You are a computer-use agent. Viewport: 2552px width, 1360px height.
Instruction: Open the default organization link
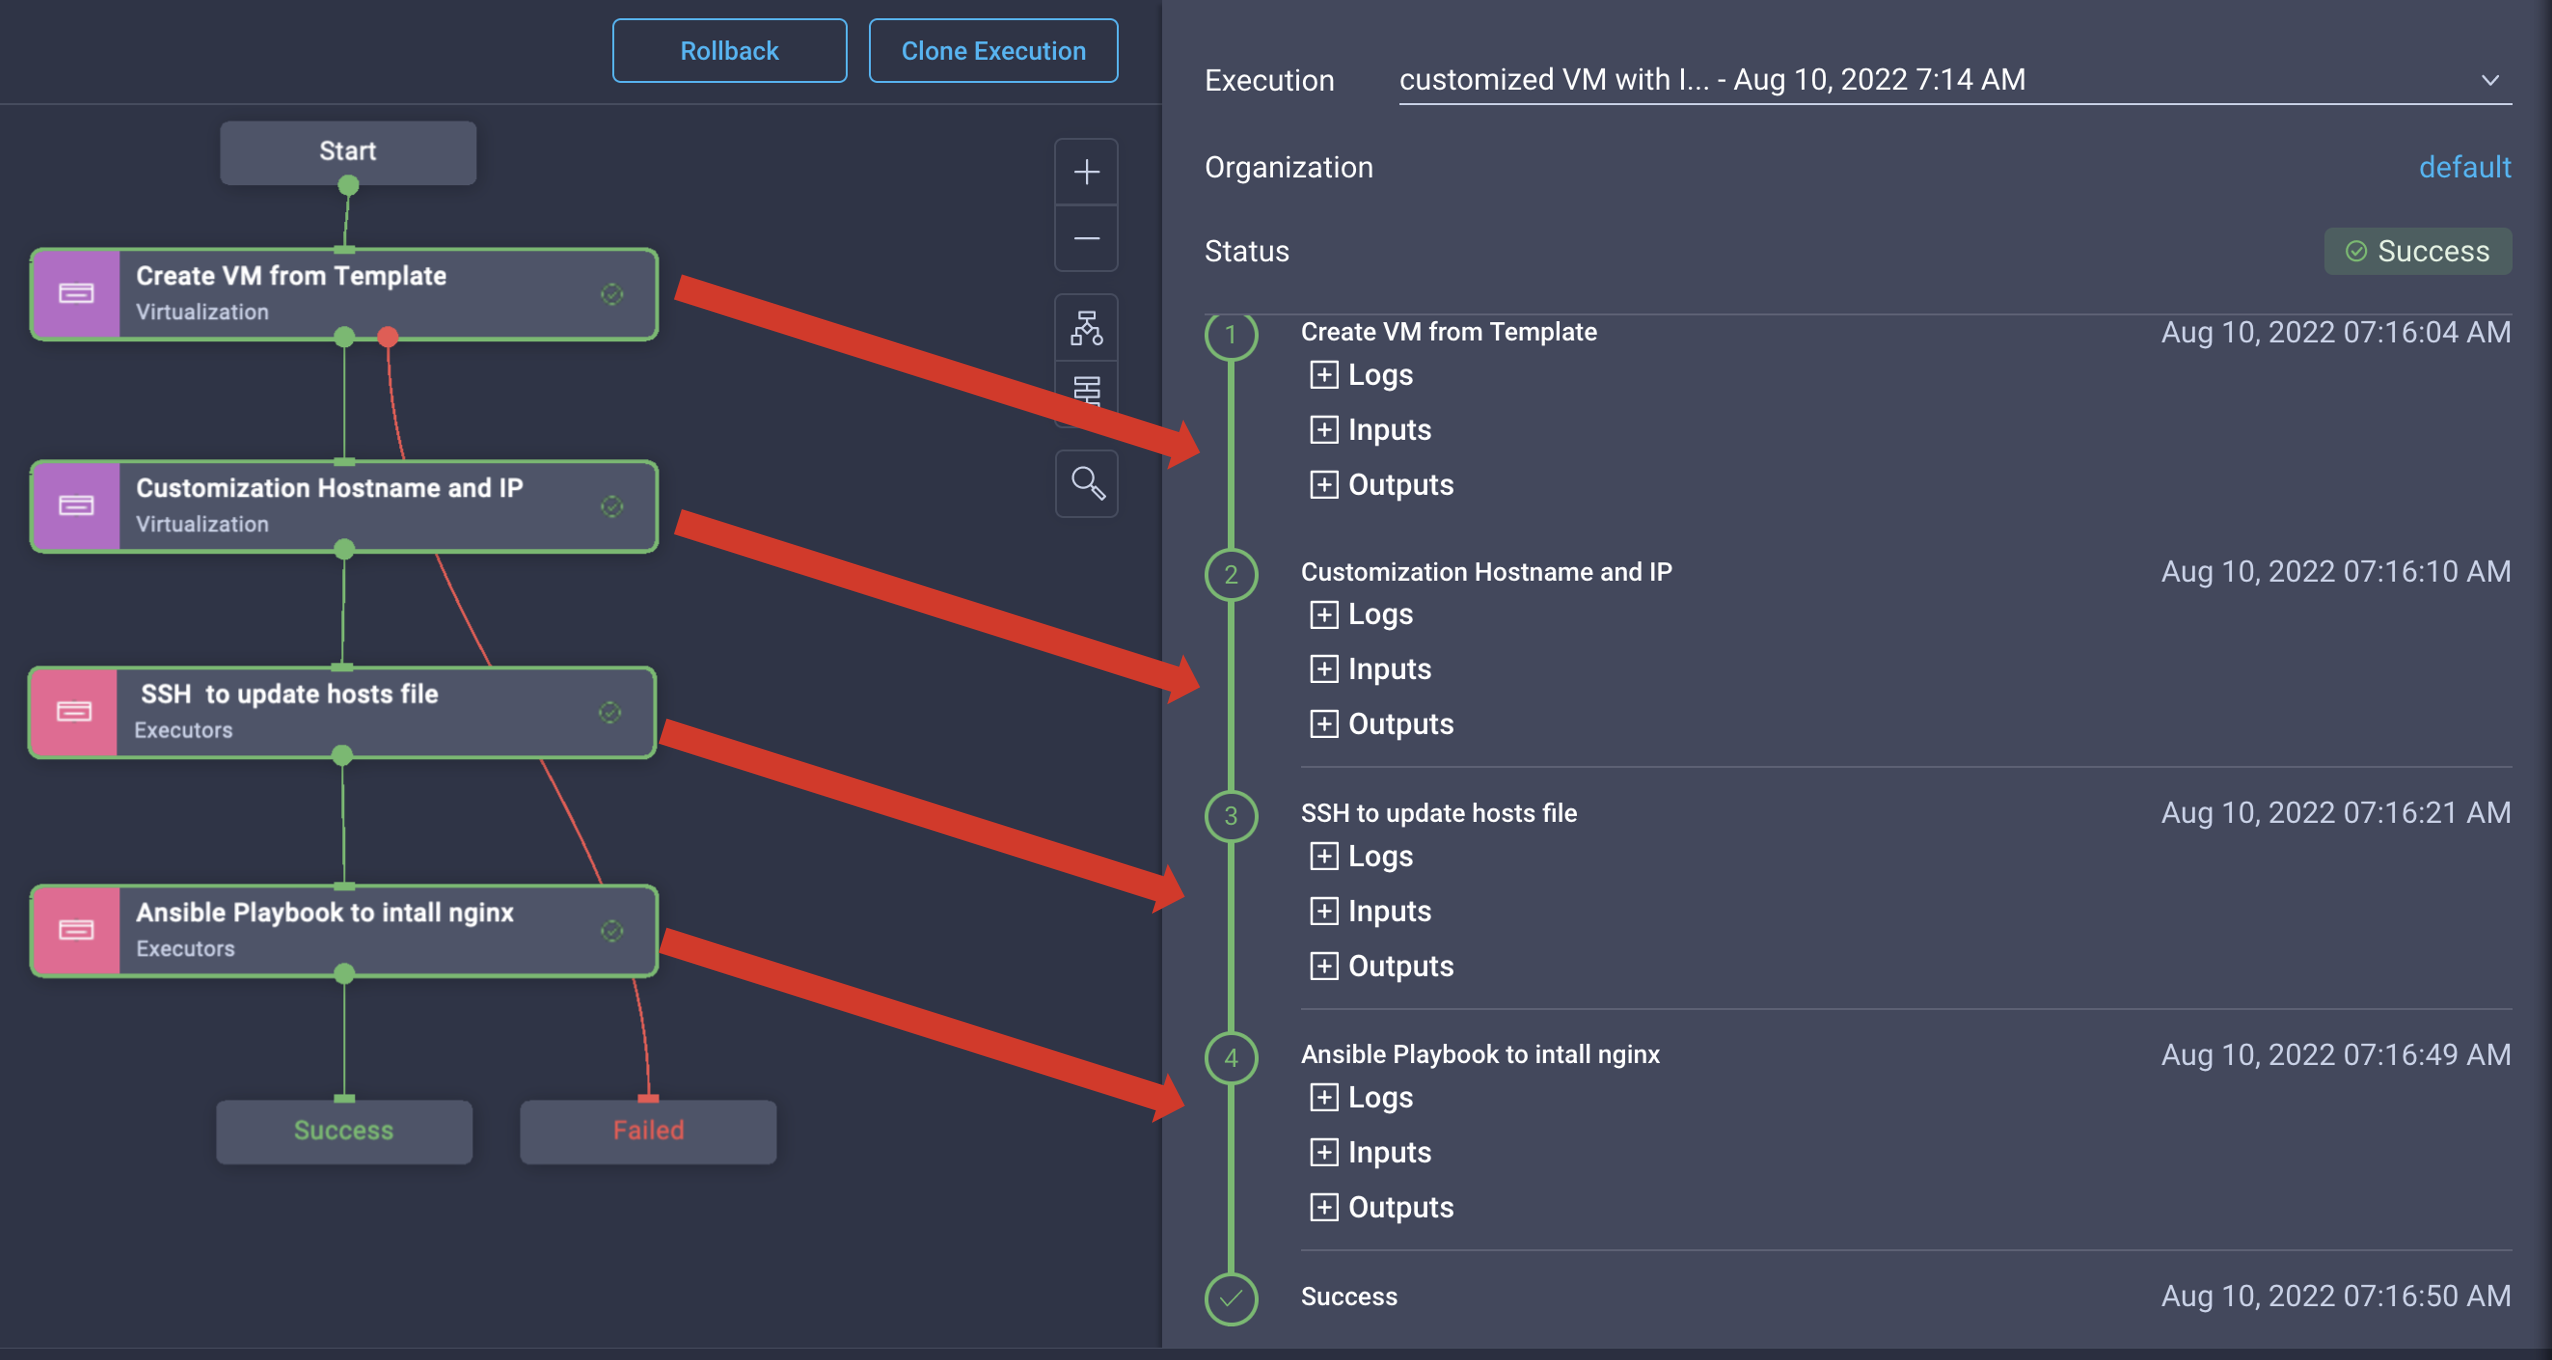[2464, 167]
